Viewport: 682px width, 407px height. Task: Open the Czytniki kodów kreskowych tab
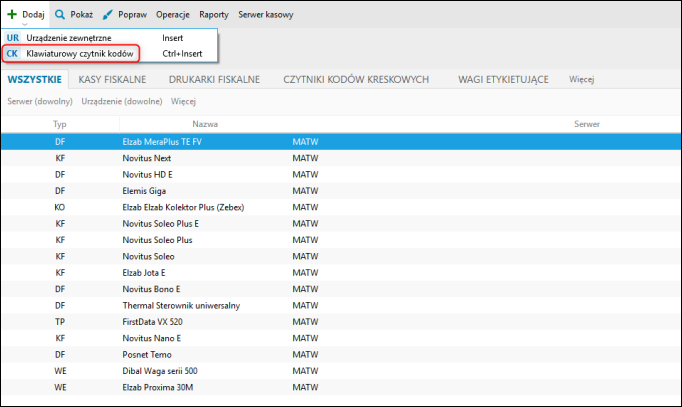(x=356, y=79)
